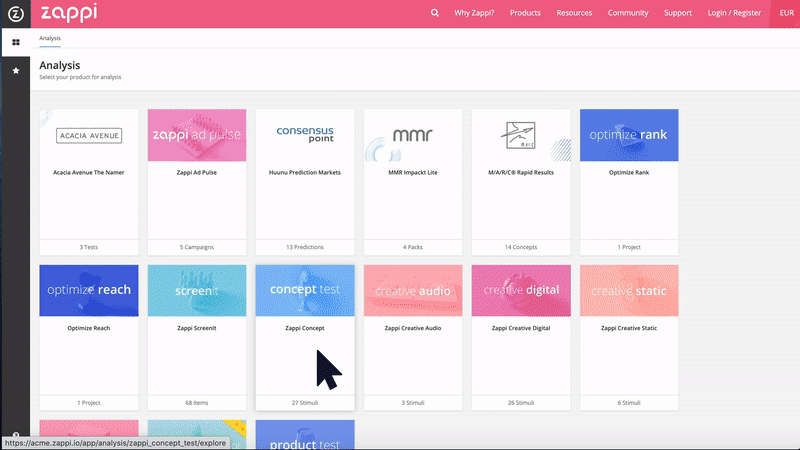
Task: Open Support menu
Action: pyautogui.click(x=678, y=13)
